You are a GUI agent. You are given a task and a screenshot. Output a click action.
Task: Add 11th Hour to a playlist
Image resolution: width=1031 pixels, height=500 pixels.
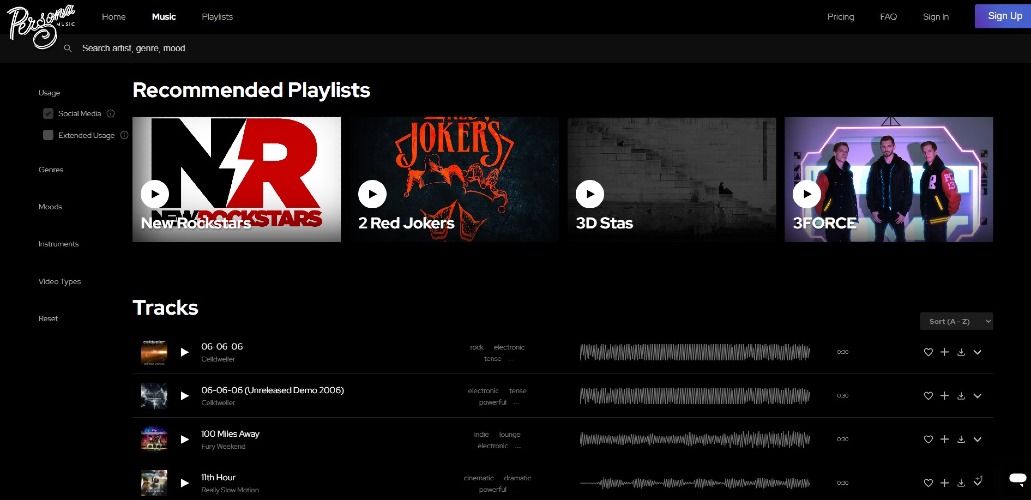click(944, 483)
